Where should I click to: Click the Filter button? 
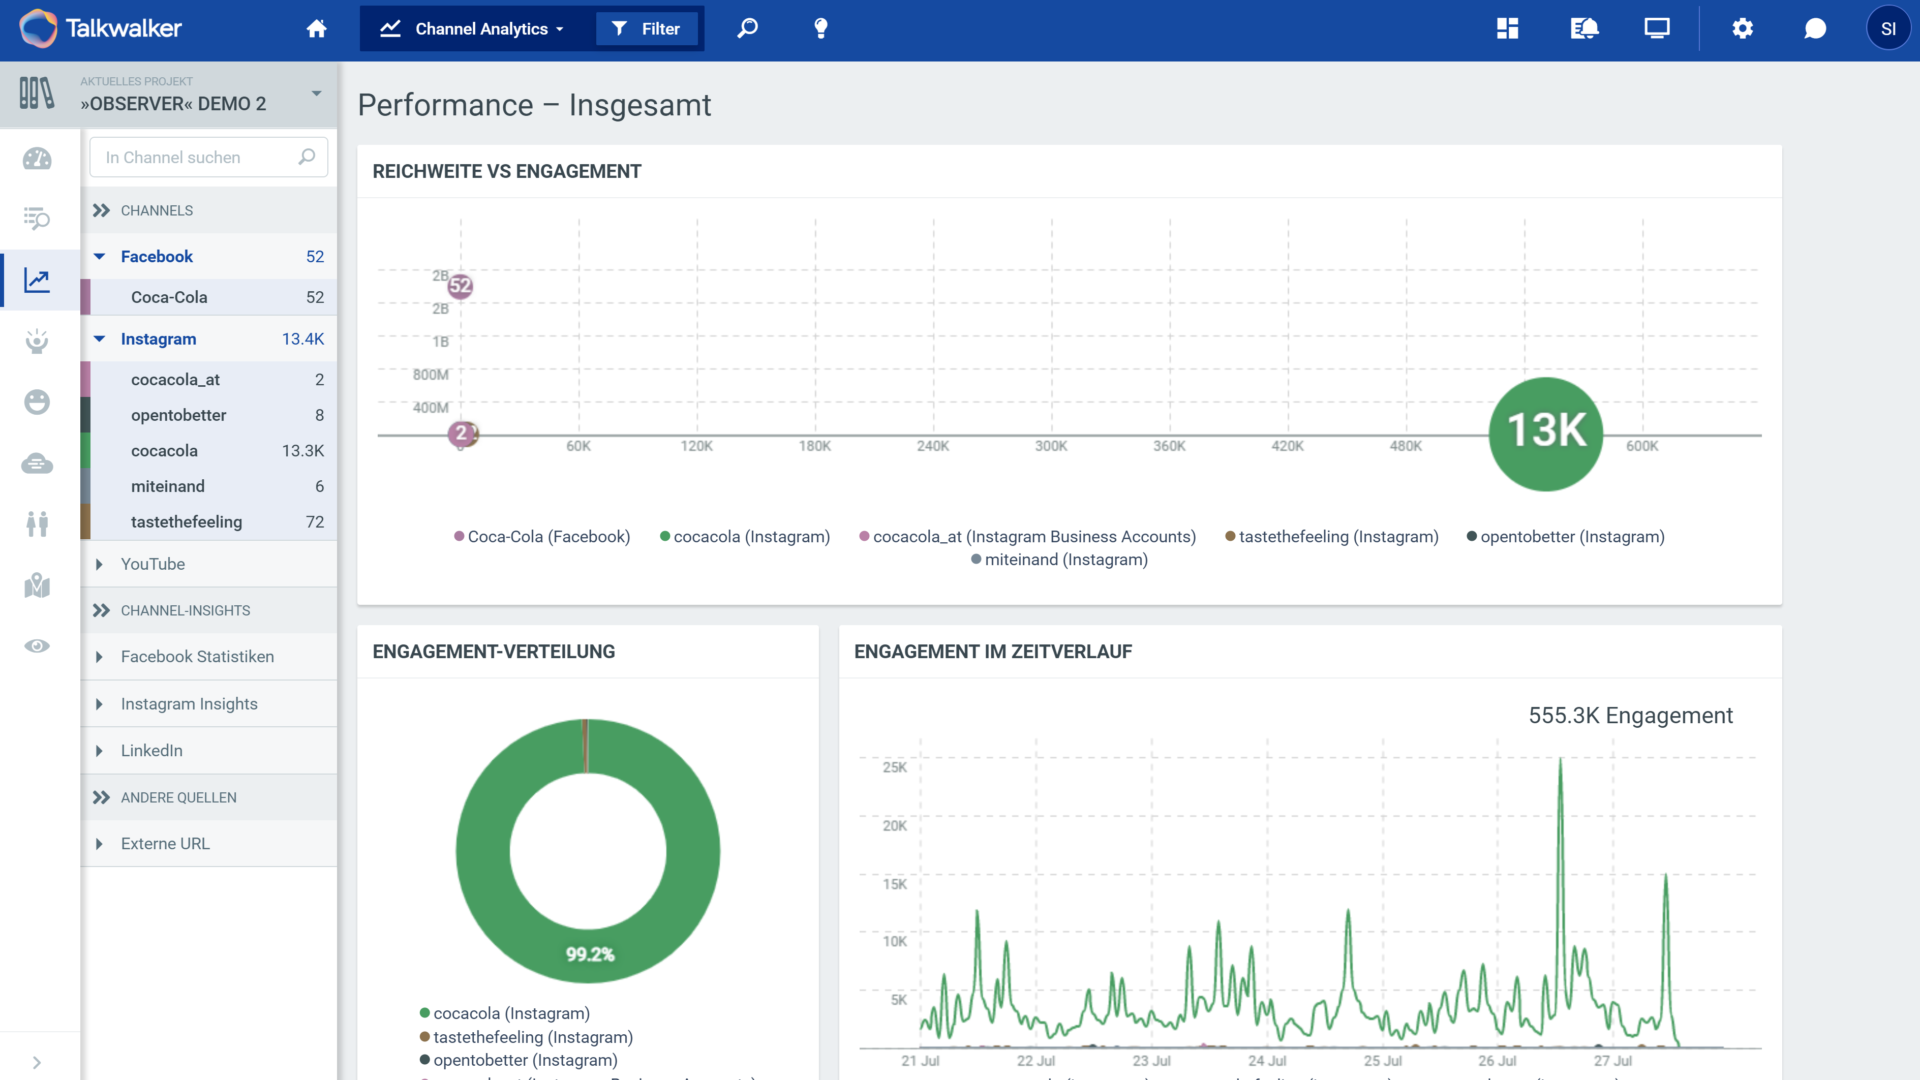pyautogui.click(x=646, y=29)
